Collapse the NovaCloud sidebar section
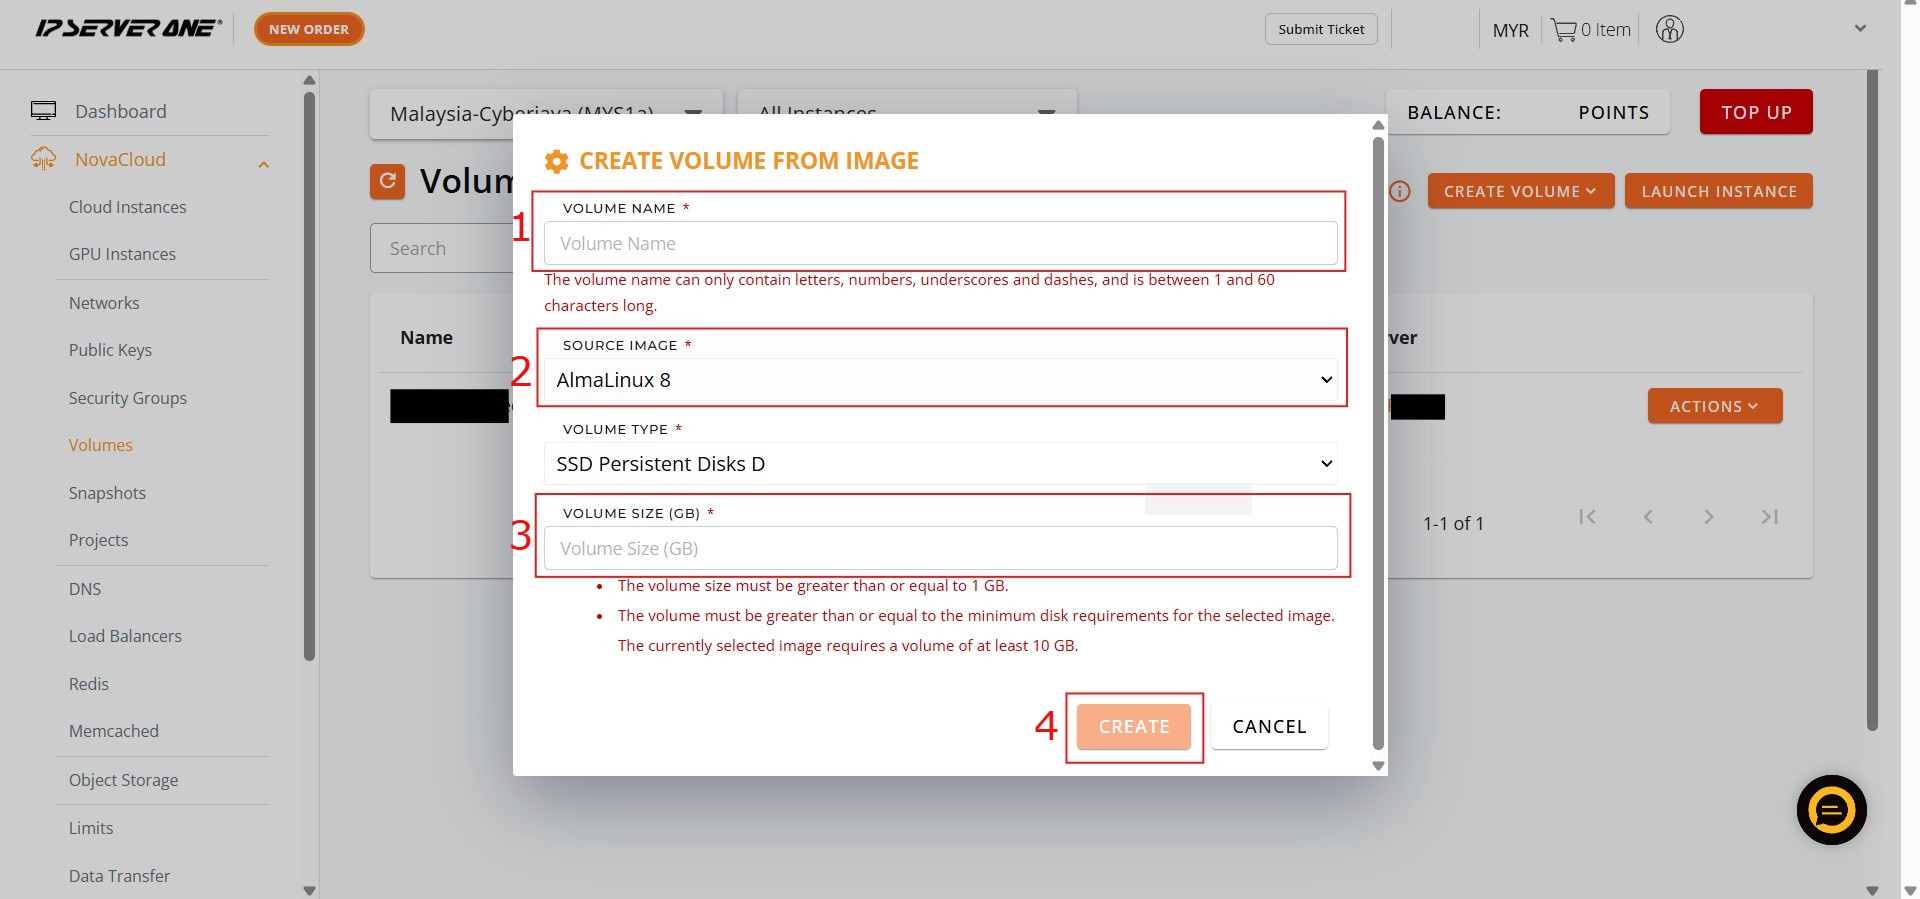1920x899 pixels. [264, 164]
